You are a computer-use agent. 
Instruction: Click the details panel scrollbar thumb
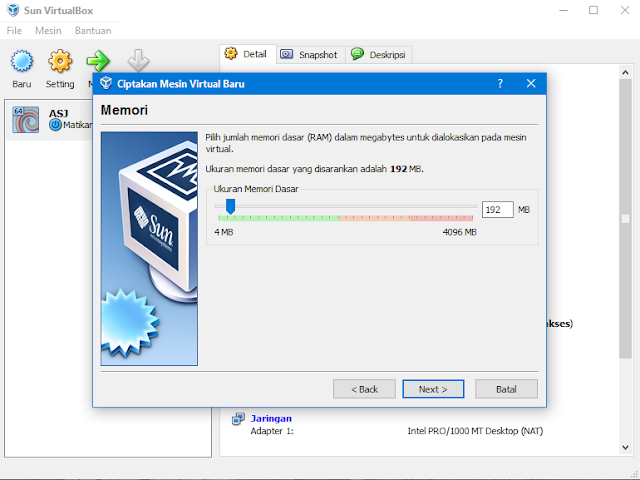[625, 219]
